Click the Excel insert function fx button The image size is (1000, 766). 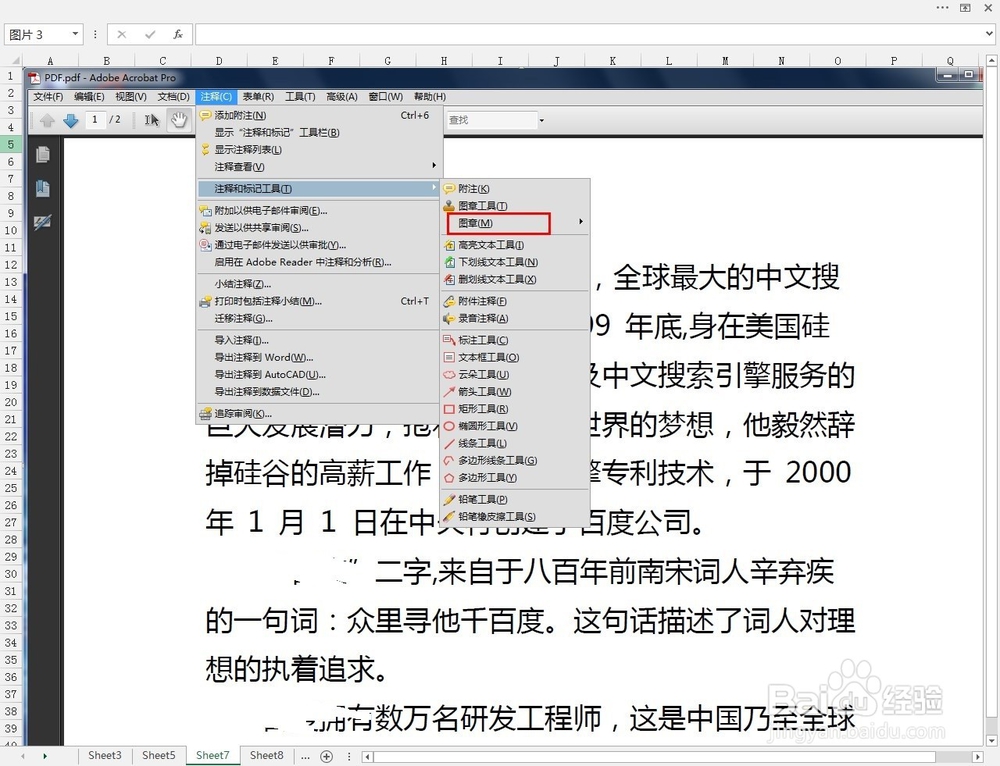coord(178,34)
